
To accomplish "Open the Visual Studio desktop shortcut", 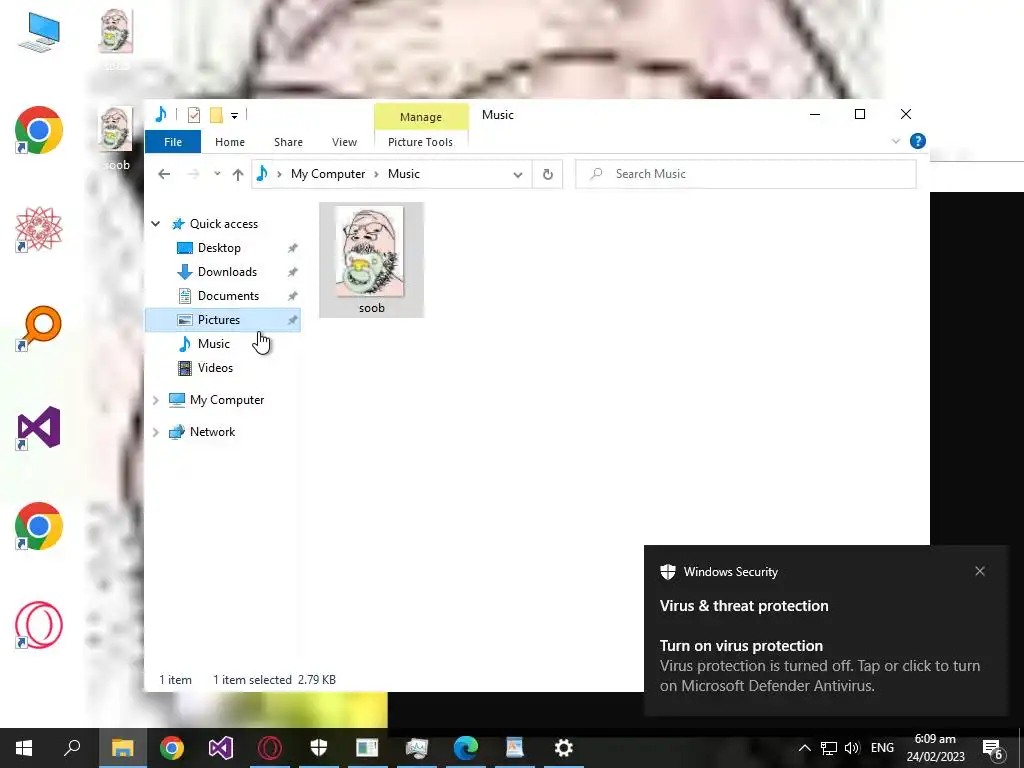I will point(39,428).
